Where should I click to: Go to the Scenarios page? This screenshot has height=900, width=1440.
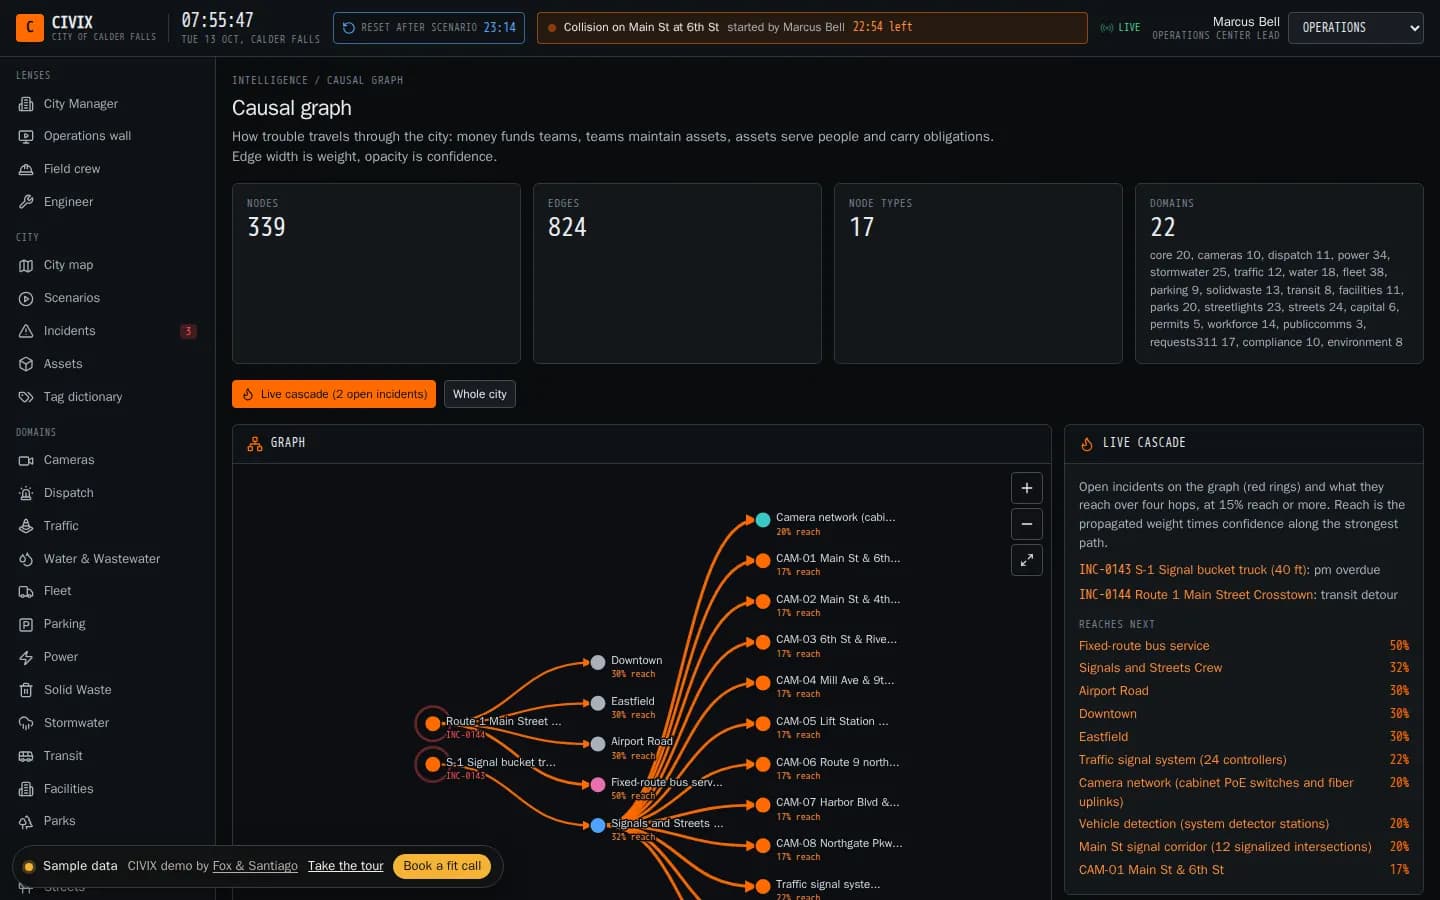tap(107, 298)
